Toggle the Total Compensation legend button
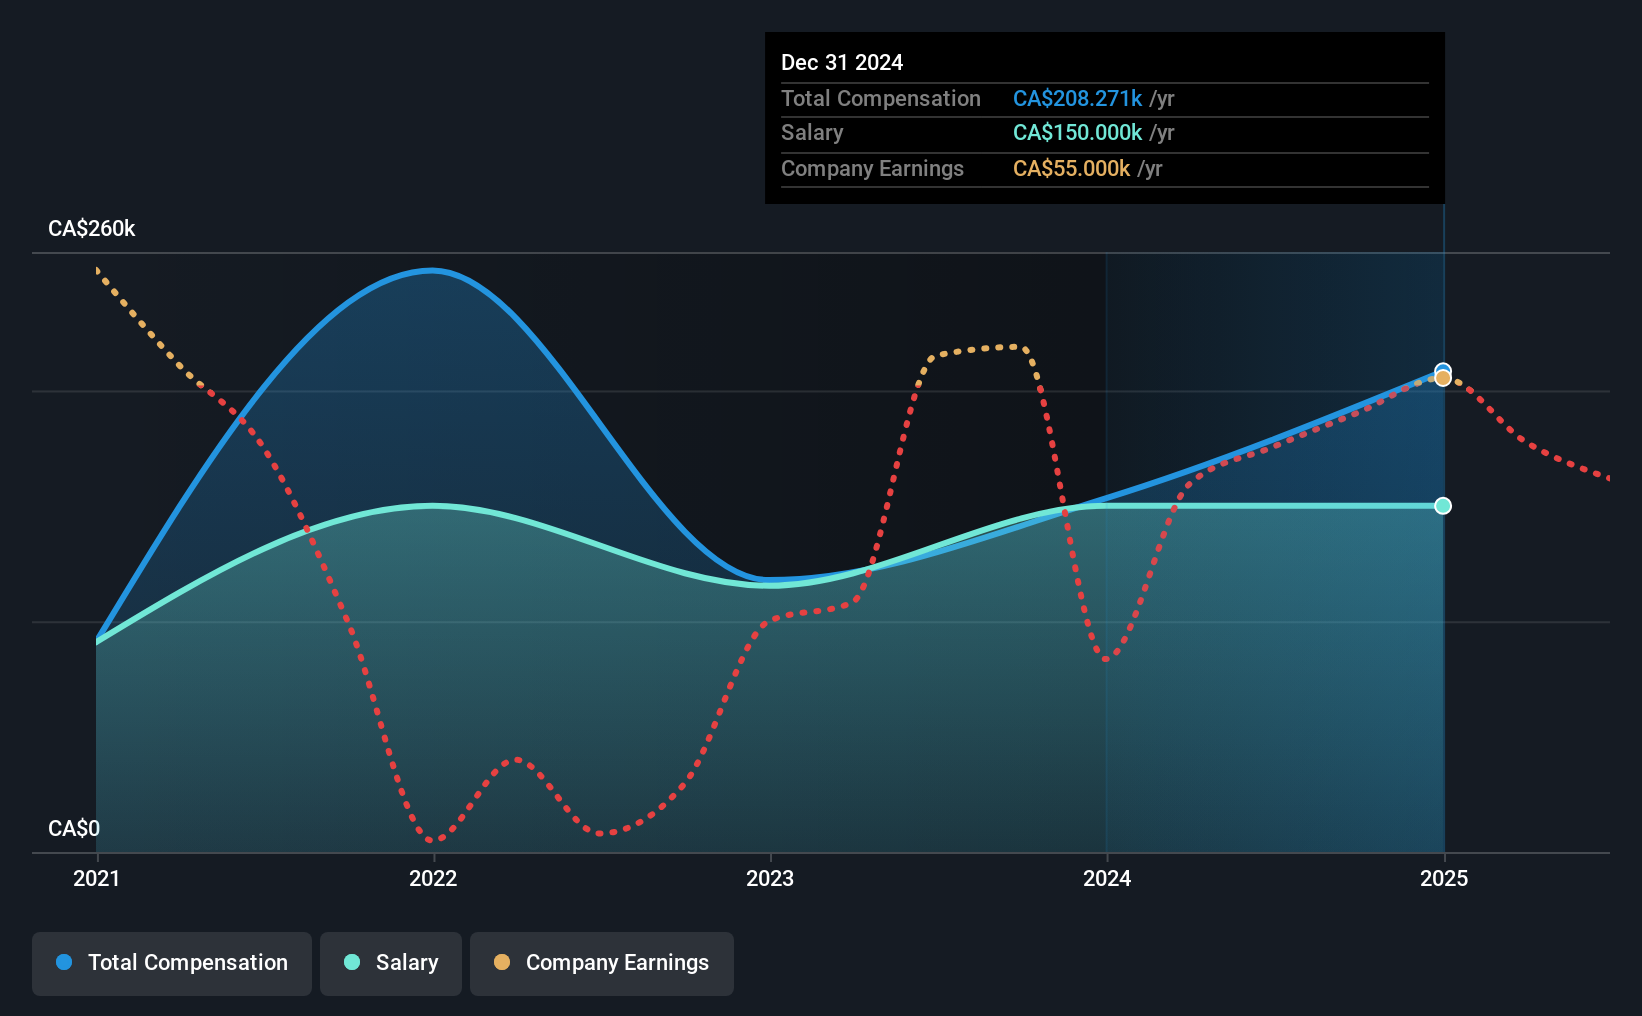 pyautogui.click(x=172, y=963)
